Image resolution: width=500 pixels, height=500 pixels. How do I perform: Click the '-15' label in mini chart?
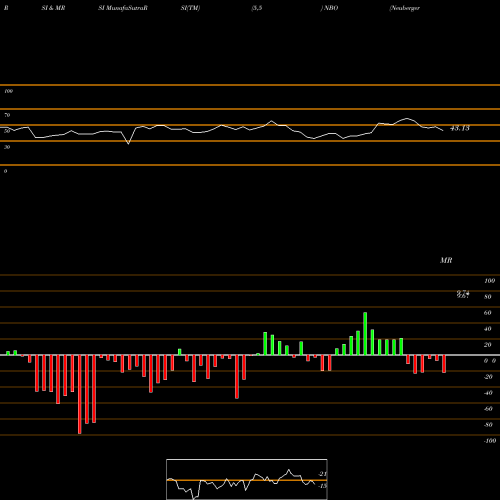[x=322, y=486]
